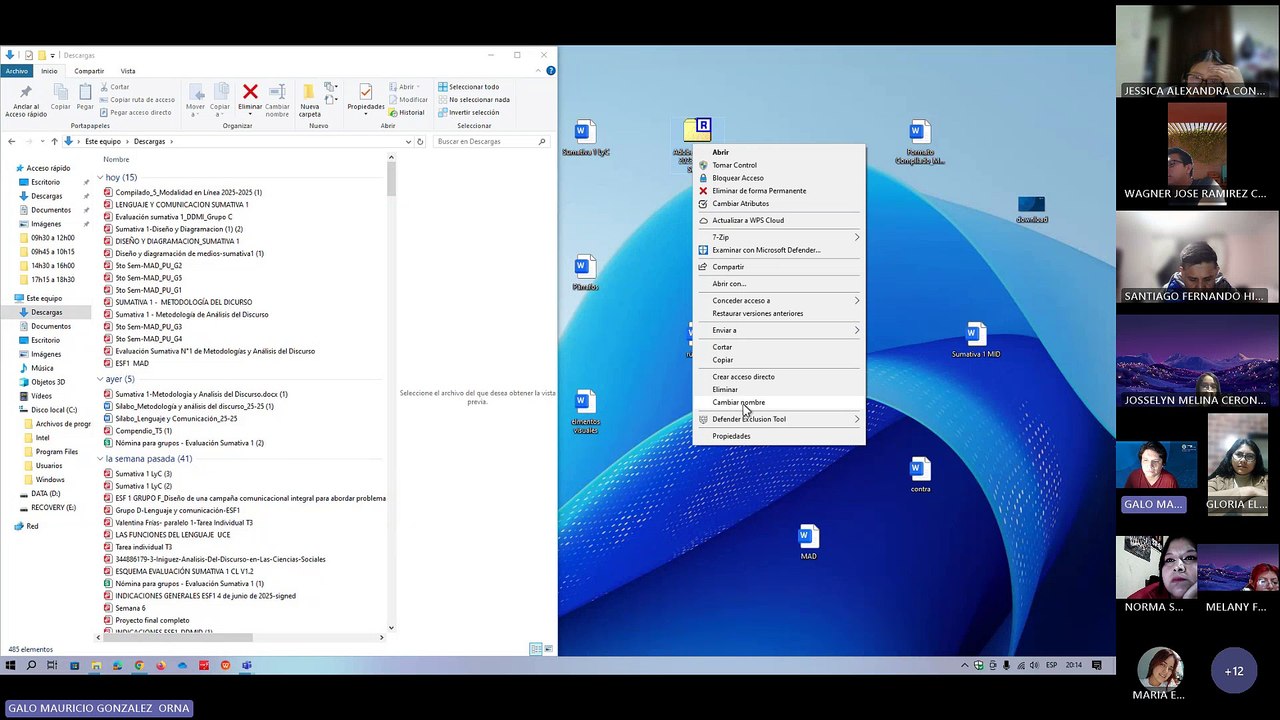Open the Archivo tab
The width and height of the screenshot is (1280, 720).
[17, 71]
